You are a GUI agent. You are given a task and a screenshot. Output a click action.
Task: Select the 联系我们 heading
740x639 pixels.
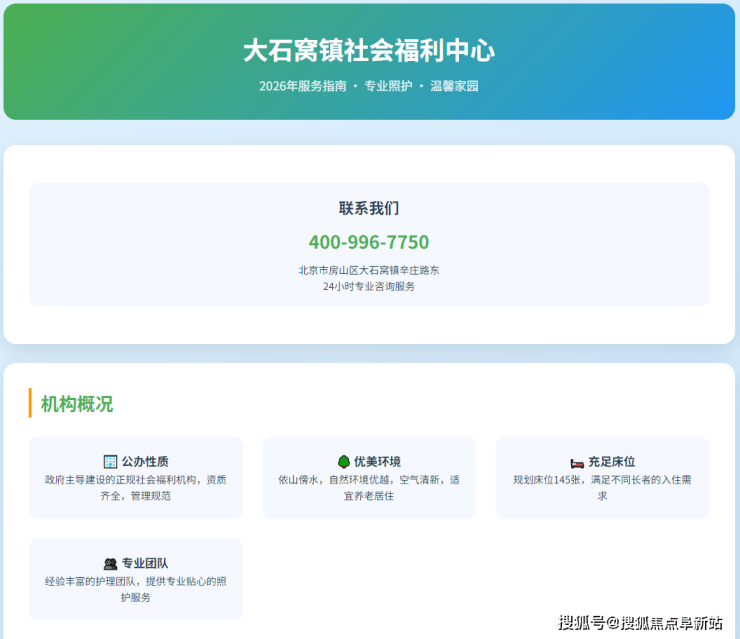coord(369,208)
